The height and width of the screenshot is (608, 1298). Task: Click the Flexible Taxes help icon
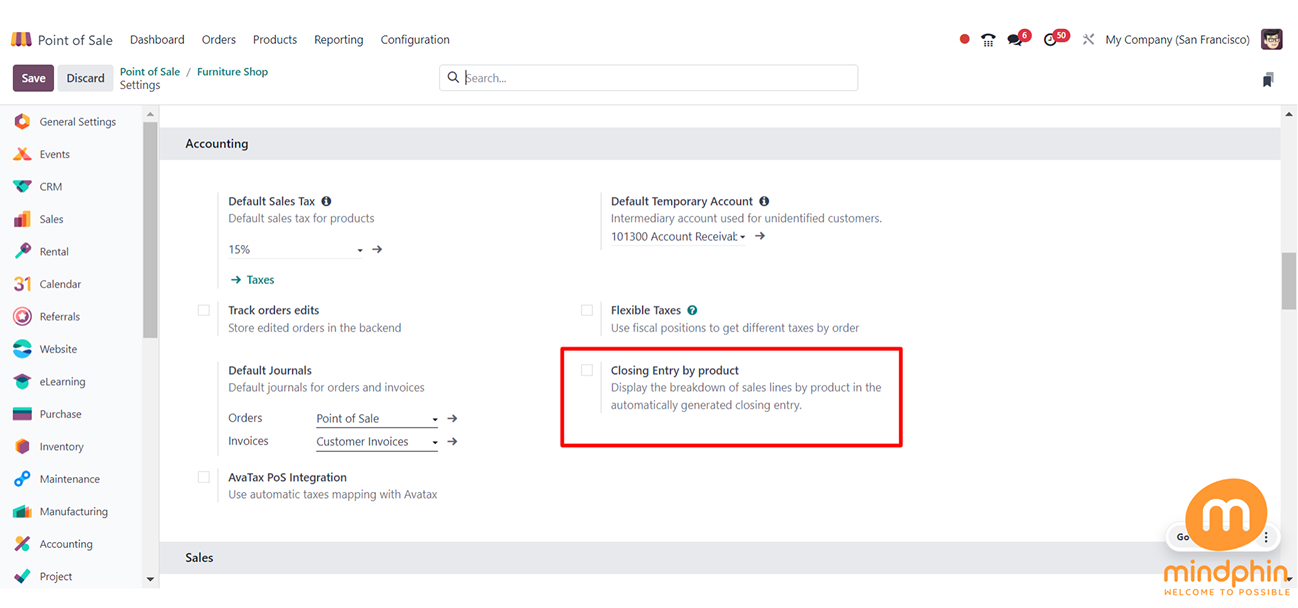(x=692, y=311)
